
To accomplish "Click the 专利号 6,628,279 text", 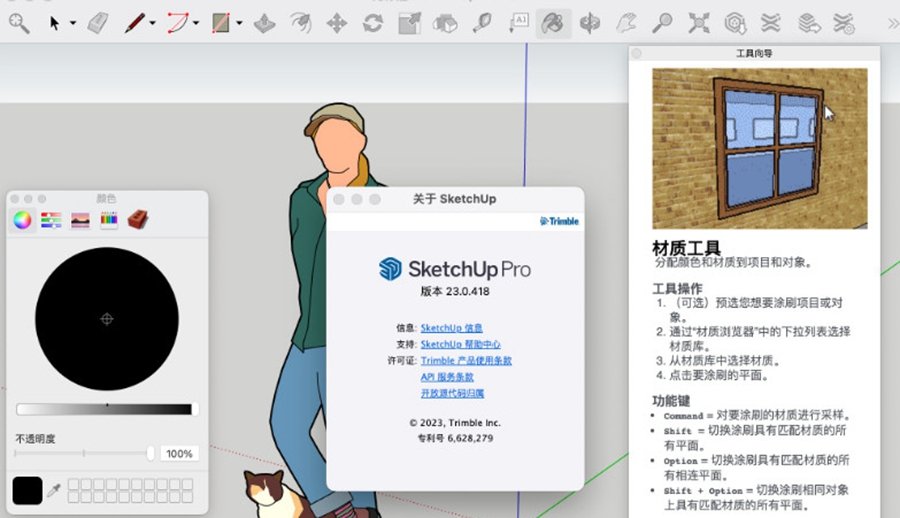I will [x=455, y=438].
